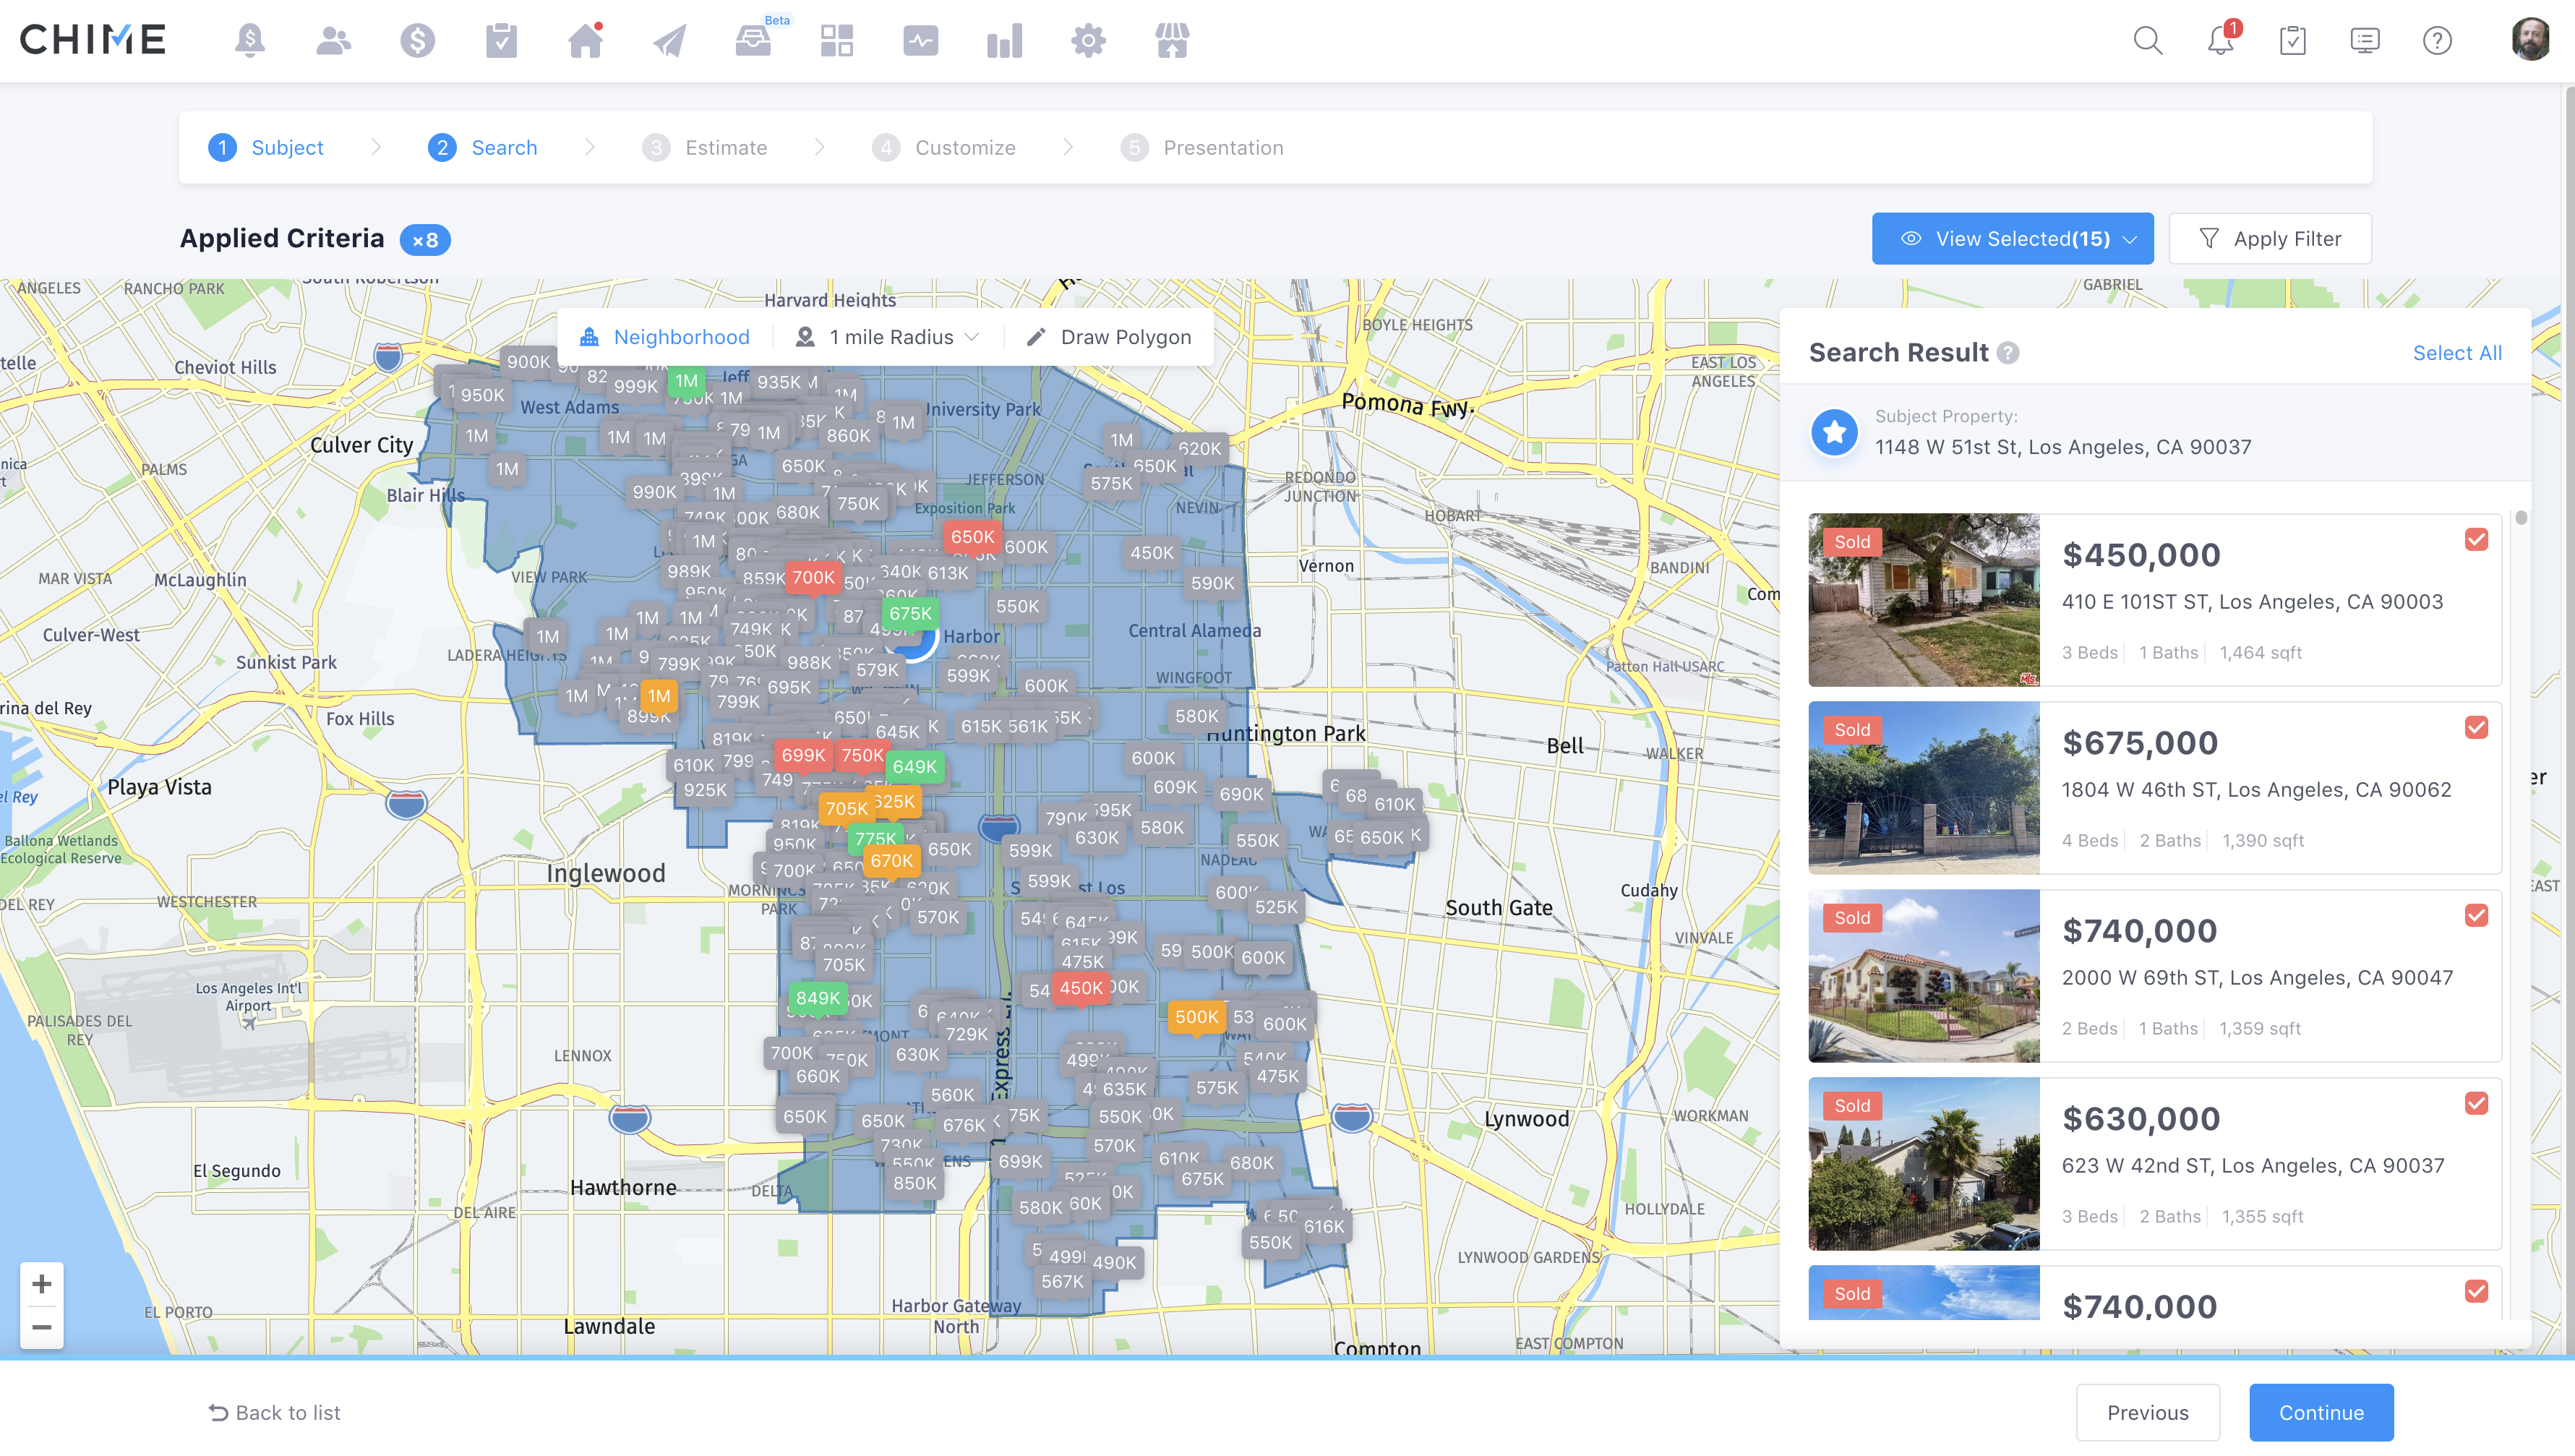
Task: Go to the Presentation step
Action: (1202, 148)
